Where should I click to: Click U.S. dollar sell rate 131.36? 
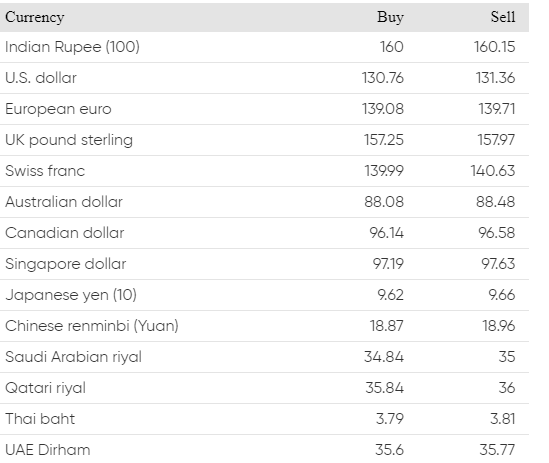[x=495, y=78]
